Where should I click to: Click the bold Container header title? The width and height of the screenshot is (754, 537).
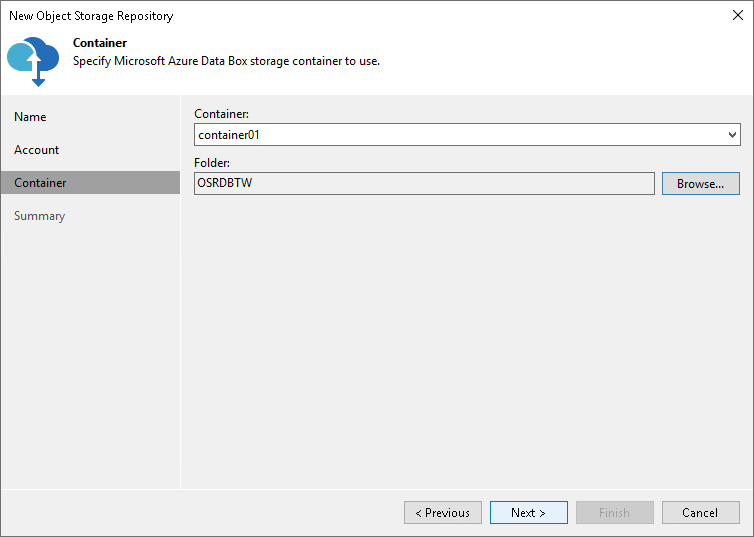click(100, 43)
